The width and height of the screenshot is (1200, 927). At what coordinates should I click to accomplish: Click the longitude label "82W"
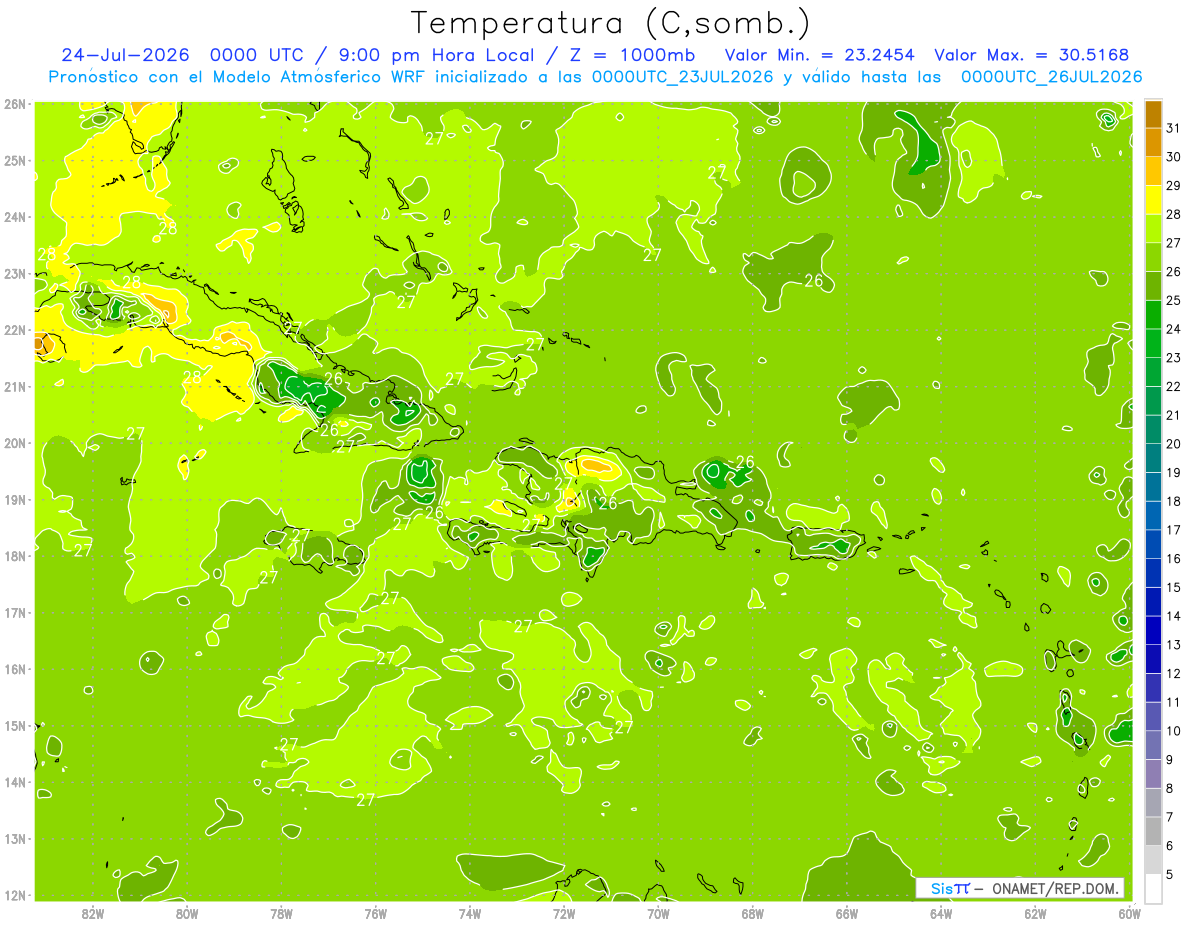coord(93,913)
